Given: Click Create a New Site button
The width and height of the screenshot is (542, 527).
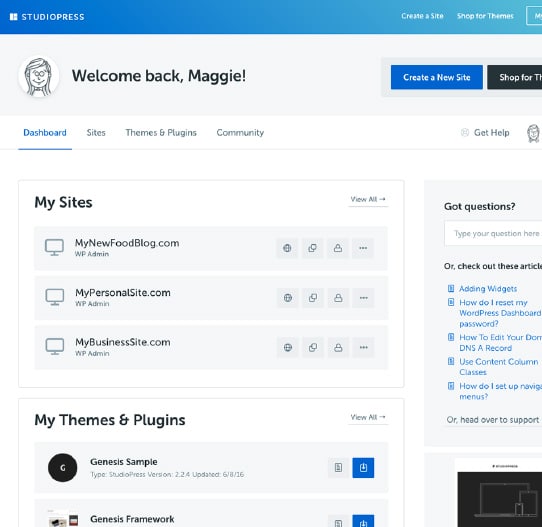Looking at the screenshot, I should click(x=437, y=77).
